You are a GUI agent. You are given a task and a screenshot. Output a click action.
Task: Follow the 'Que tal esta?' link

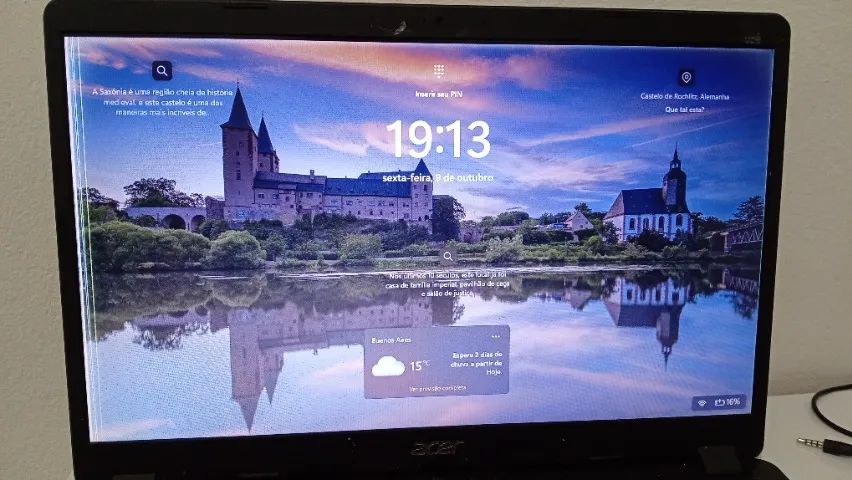[685, 110]
